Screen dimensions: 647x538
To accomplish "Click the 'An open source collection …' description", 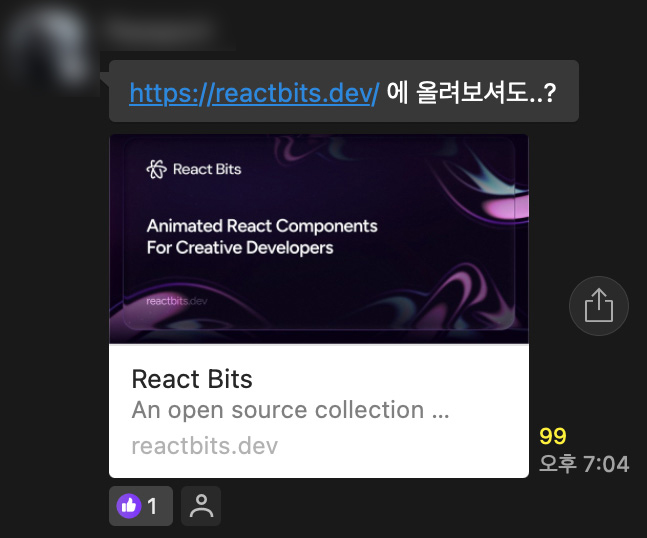I will pyautogui.click(x=290, y=410).
